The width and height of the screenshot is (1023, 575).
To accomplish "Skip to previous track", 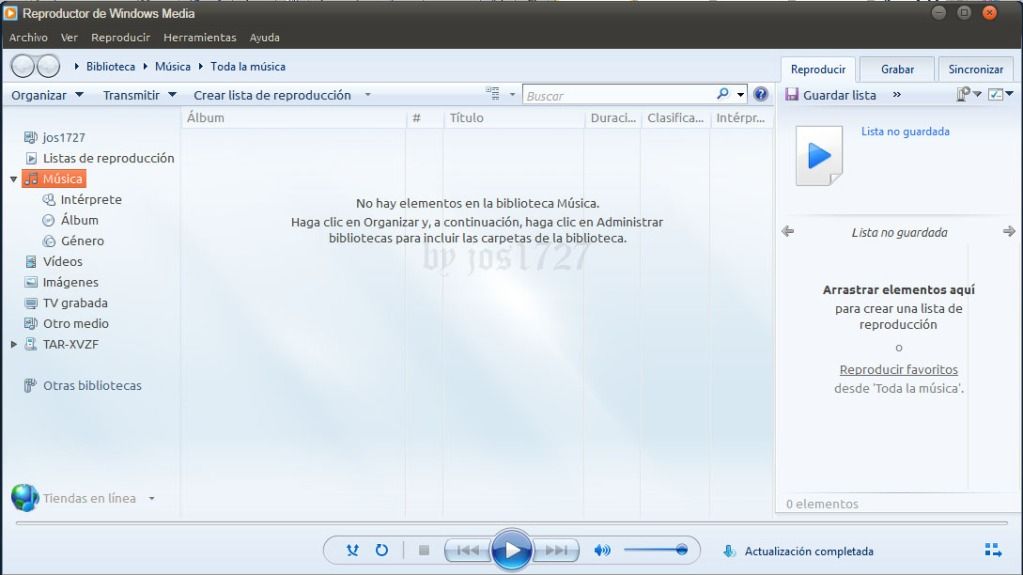I will 467,551.
